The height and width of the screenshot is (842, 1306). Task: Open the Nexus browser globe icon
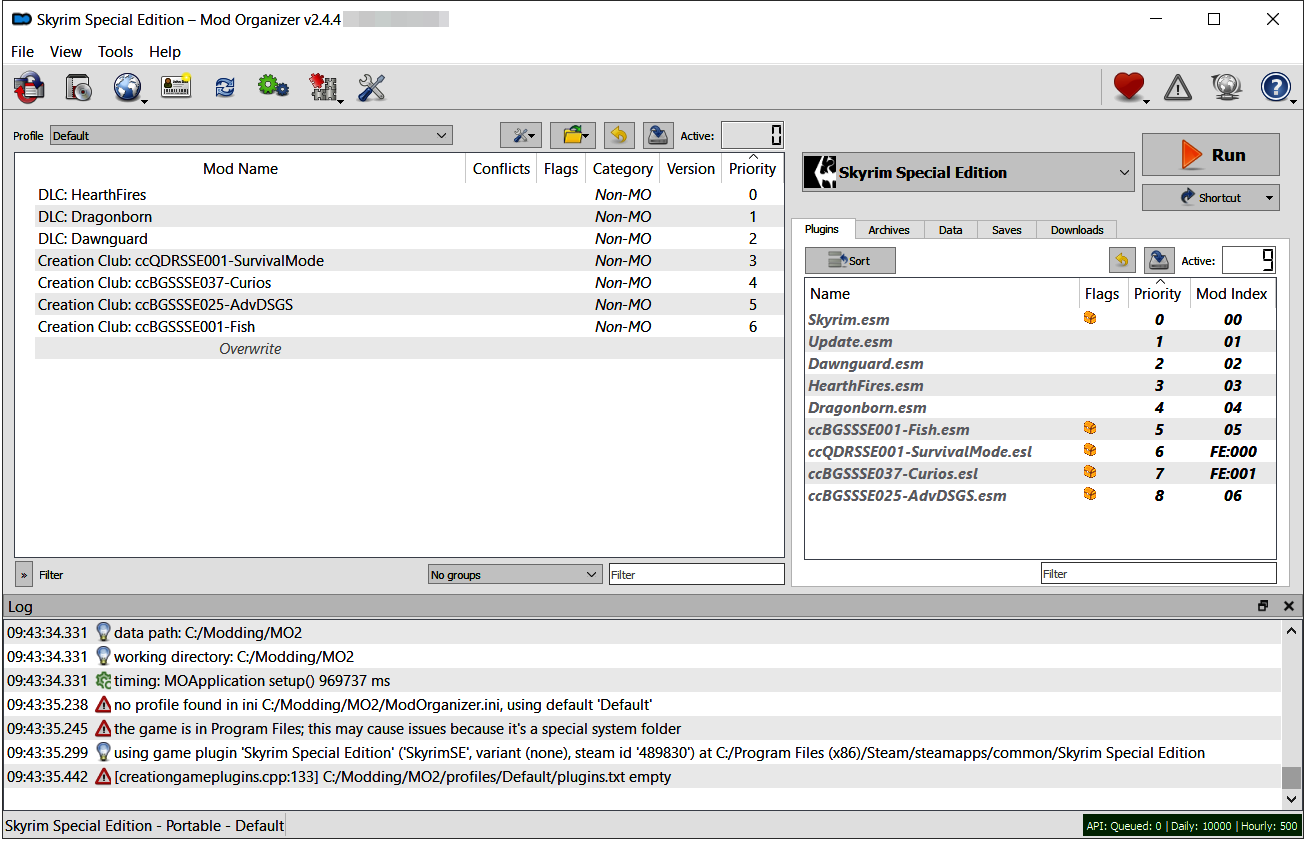click(127, 87)
